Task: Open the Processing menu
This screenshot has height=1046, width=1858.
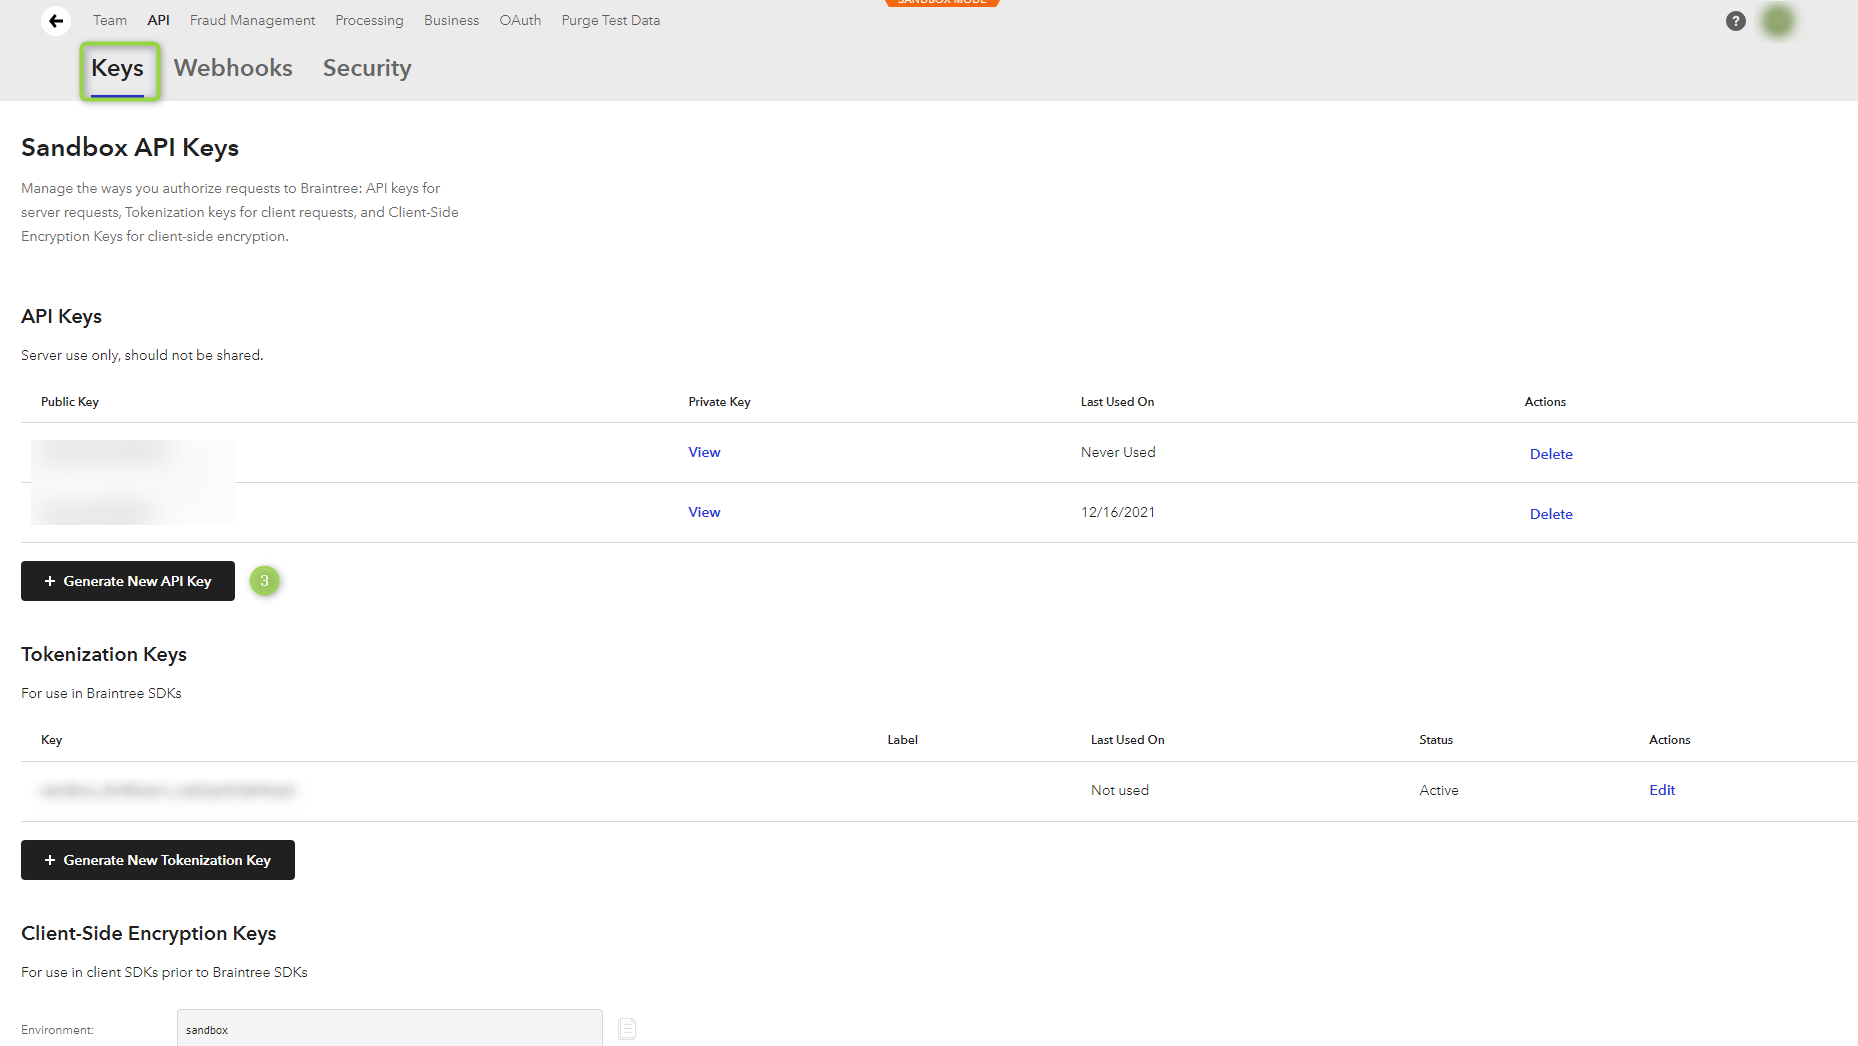Action: pyautogui.click(x=369, y=20)
